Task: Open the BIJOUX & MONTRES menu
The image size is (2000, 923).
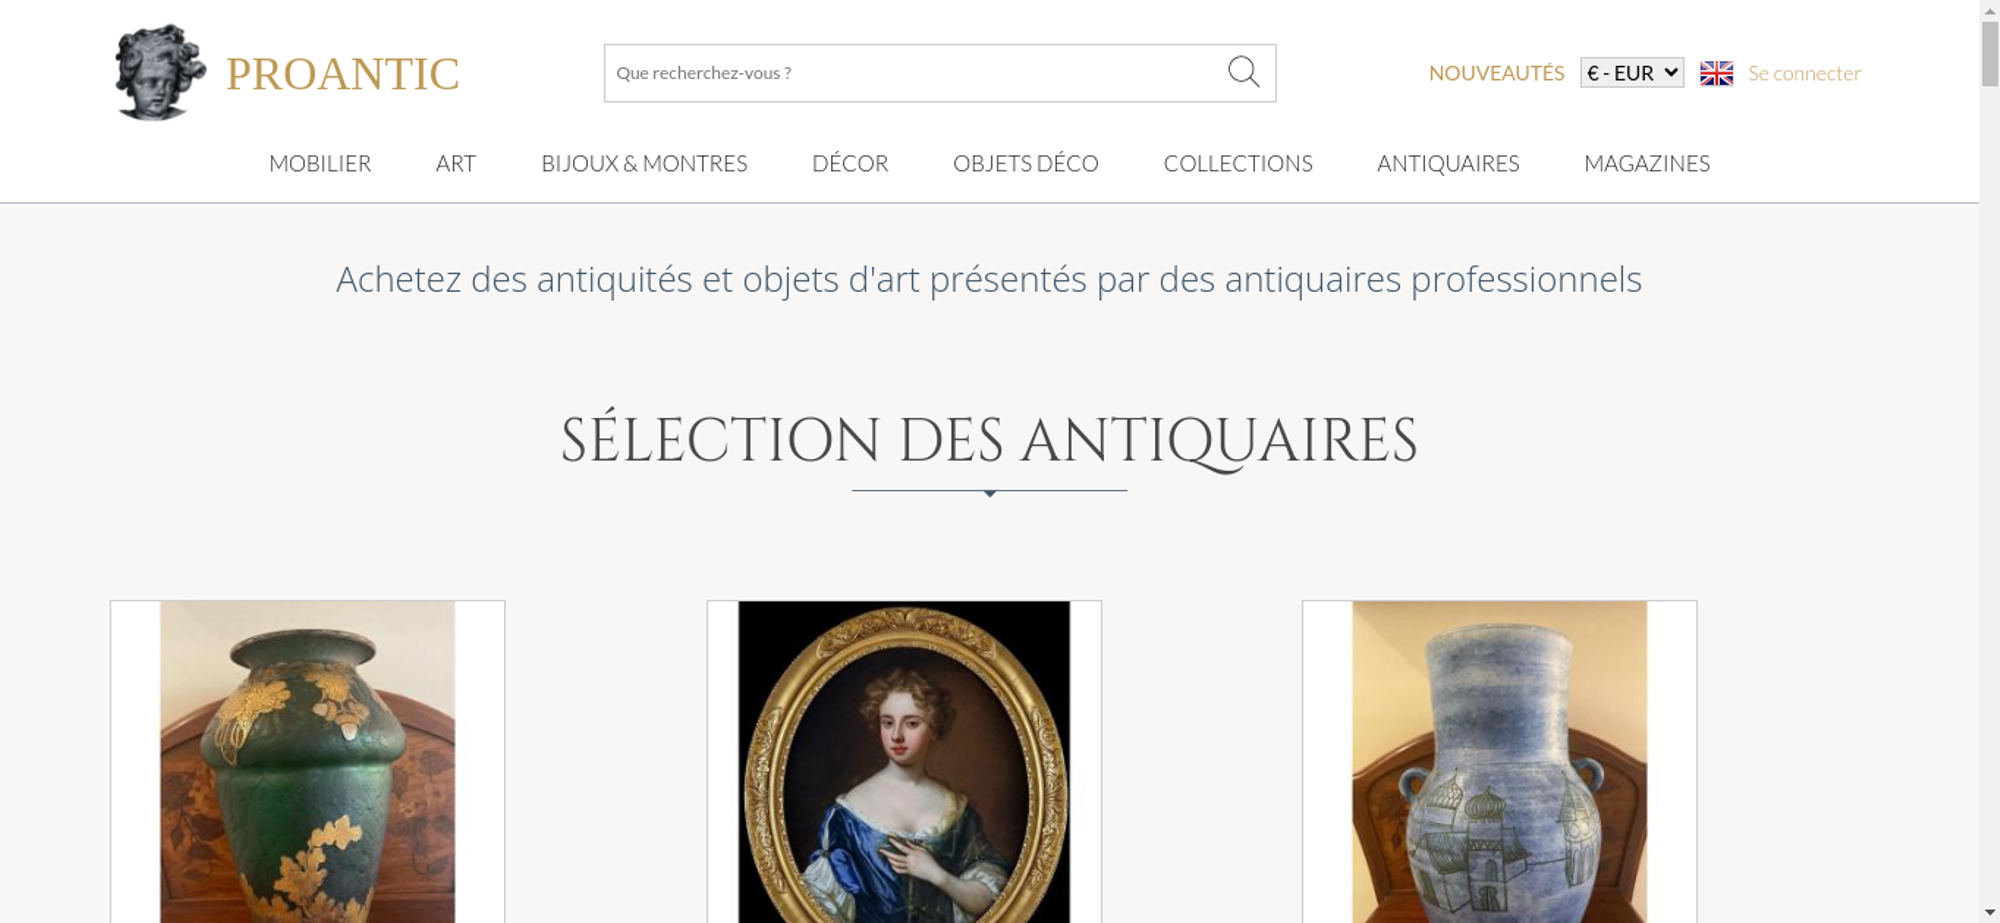Action: (644, 163)
